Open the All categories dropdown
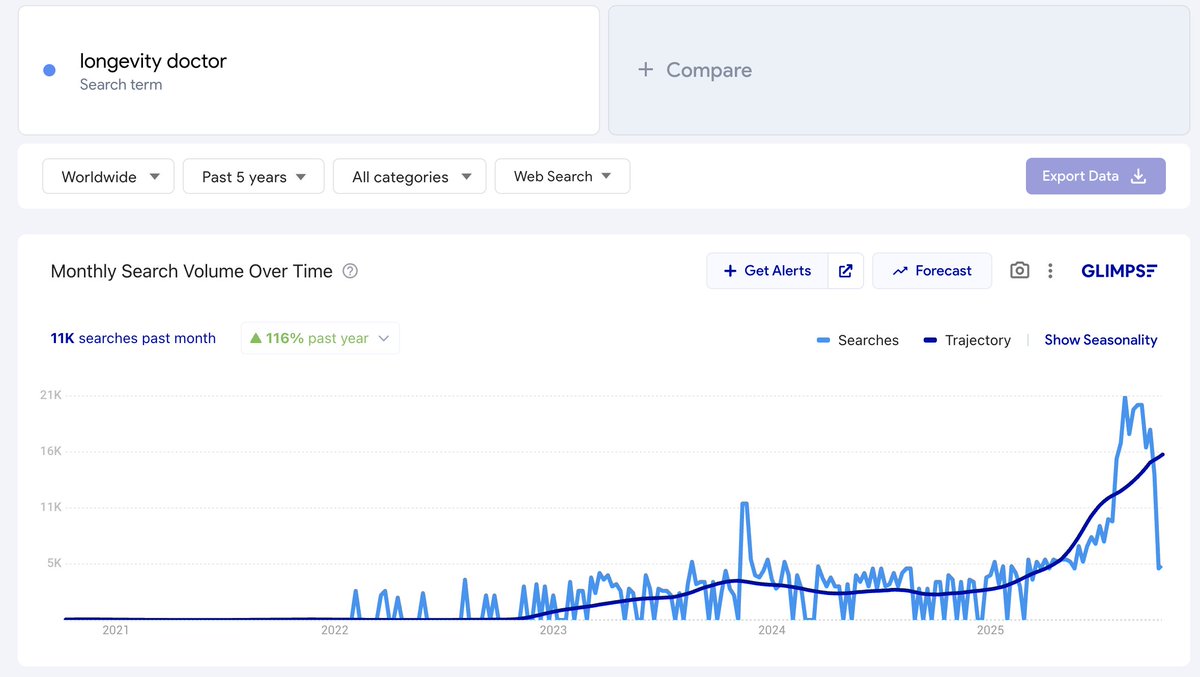Viewport: 1200px width, 677px height. click(x=410, y=176)
